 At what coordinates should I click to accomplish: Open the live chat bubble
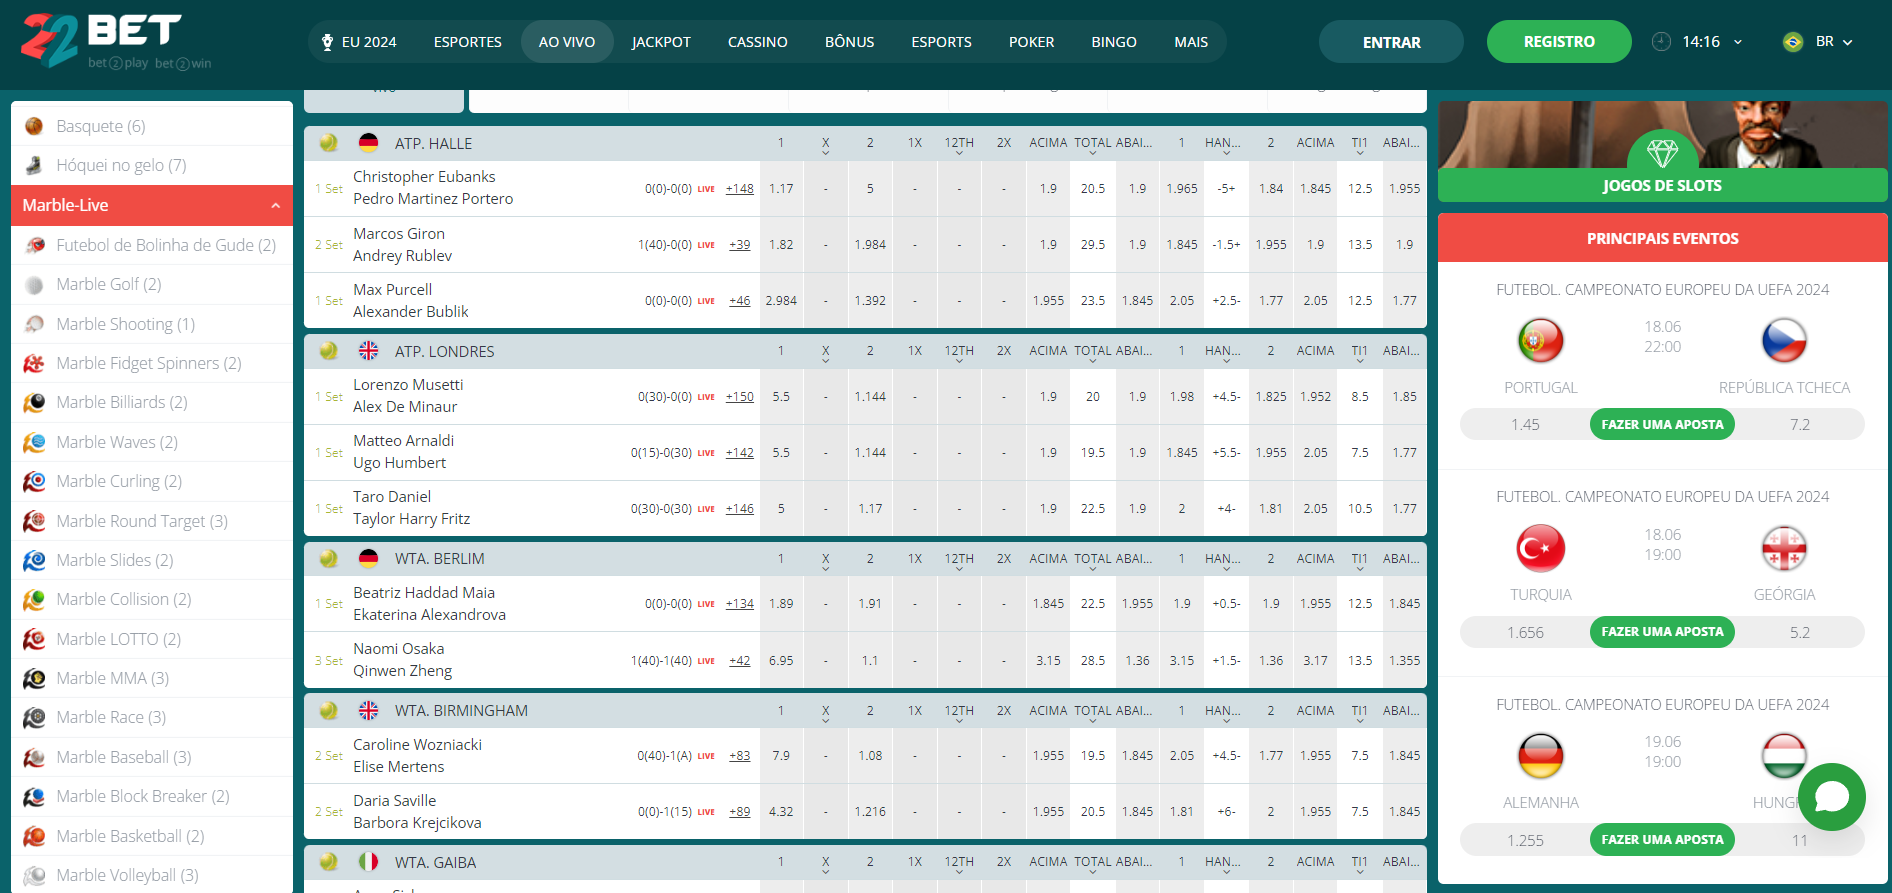point(1831,797)
